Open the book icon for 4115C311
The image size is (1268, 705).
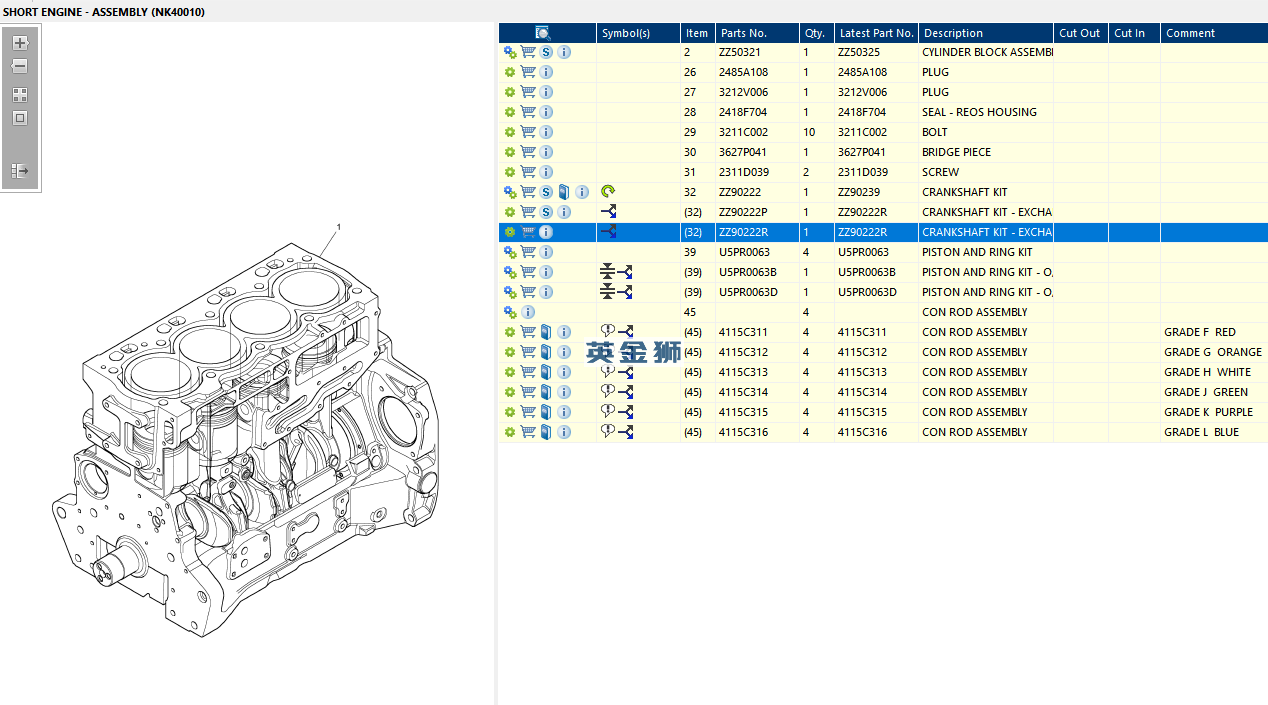click(546, 332)
